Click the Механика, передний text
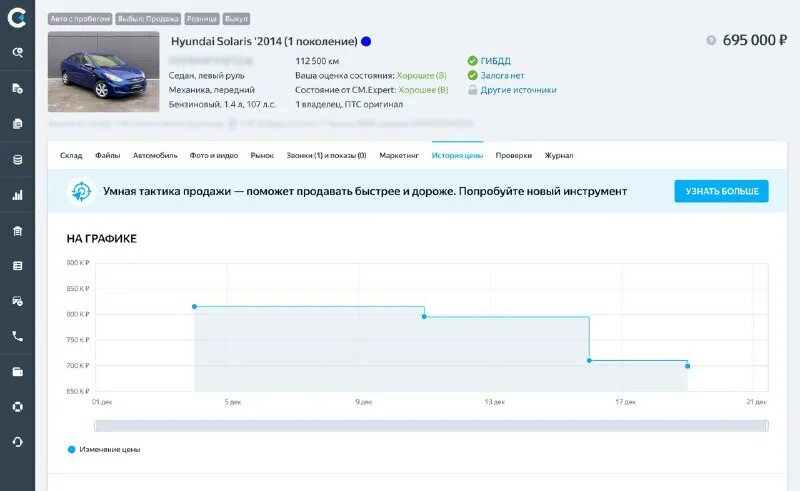 tap(212, 90)
